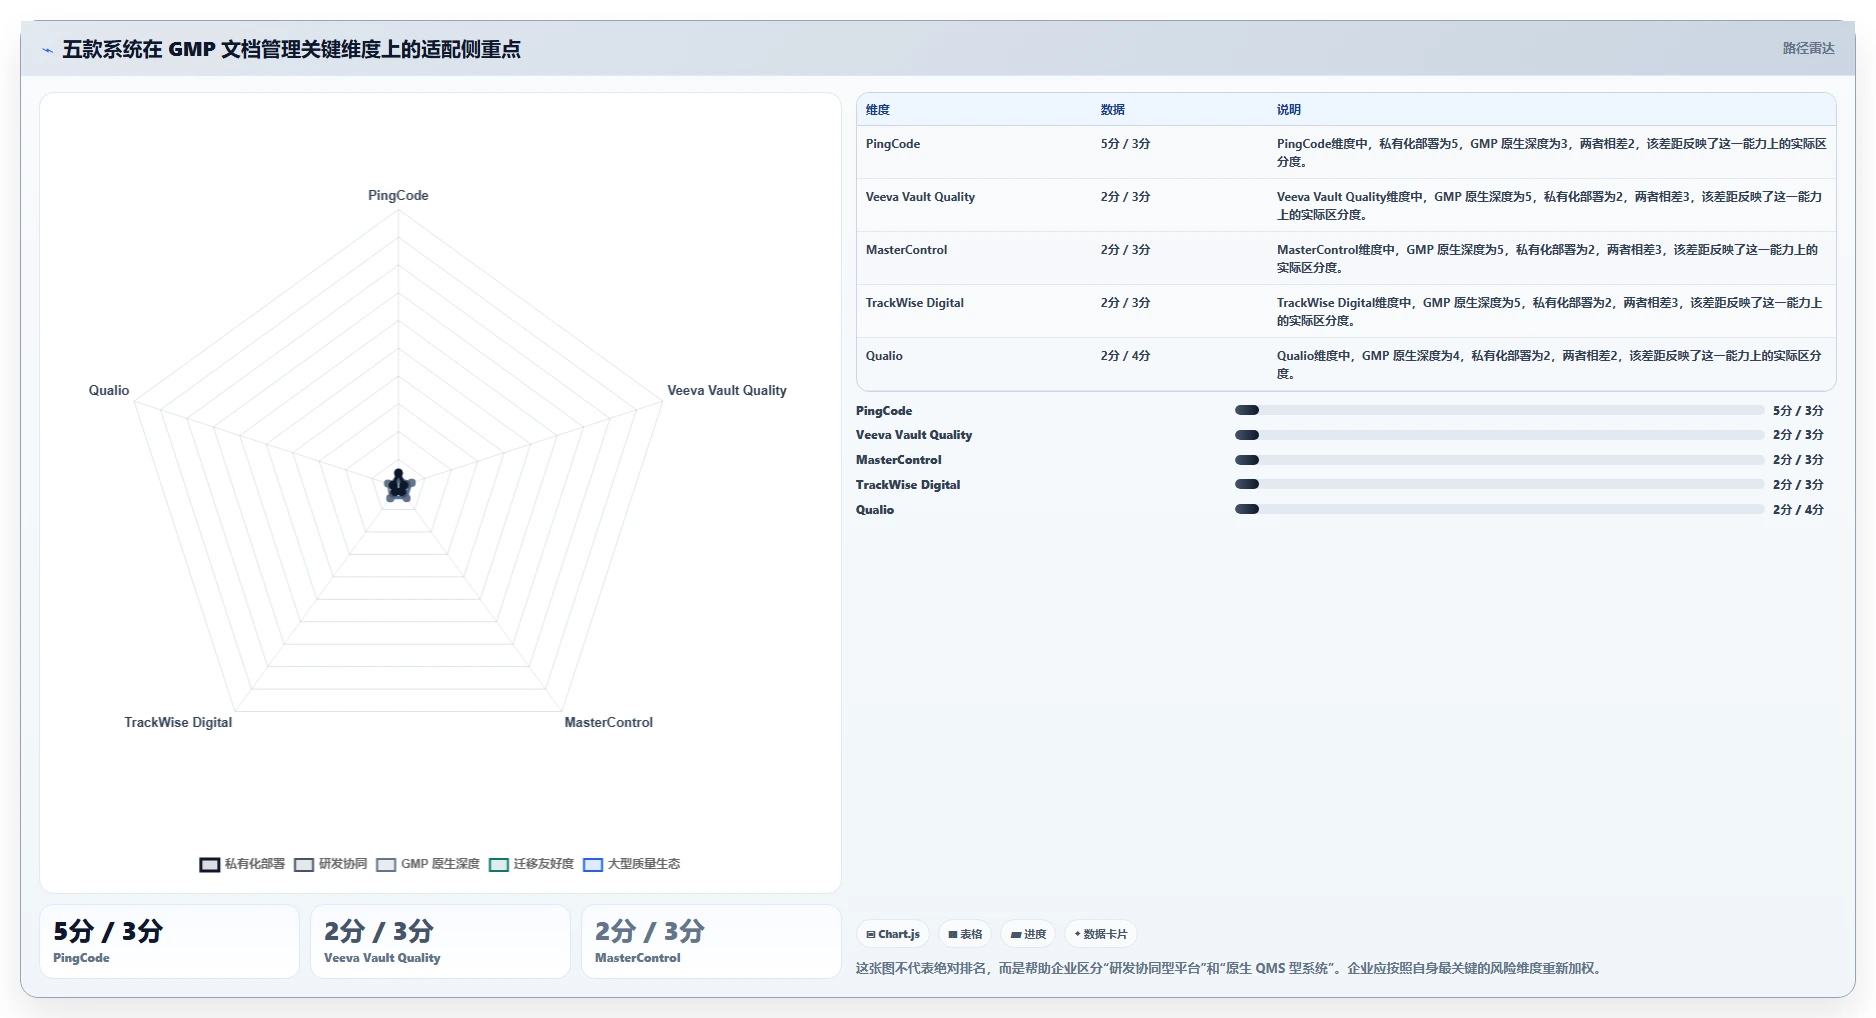The width and height of the screenshot is (1876, 1018).
Task: Click the PingCode progress bar
Action: 1499,410
